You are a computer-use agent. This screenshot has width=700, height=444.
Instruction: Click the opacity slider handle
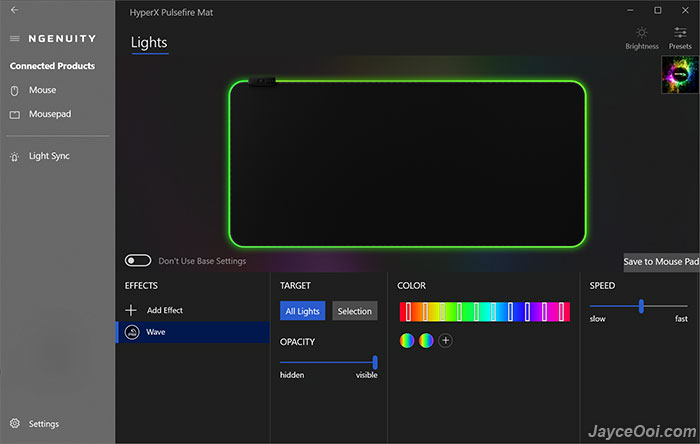(375, 362)
